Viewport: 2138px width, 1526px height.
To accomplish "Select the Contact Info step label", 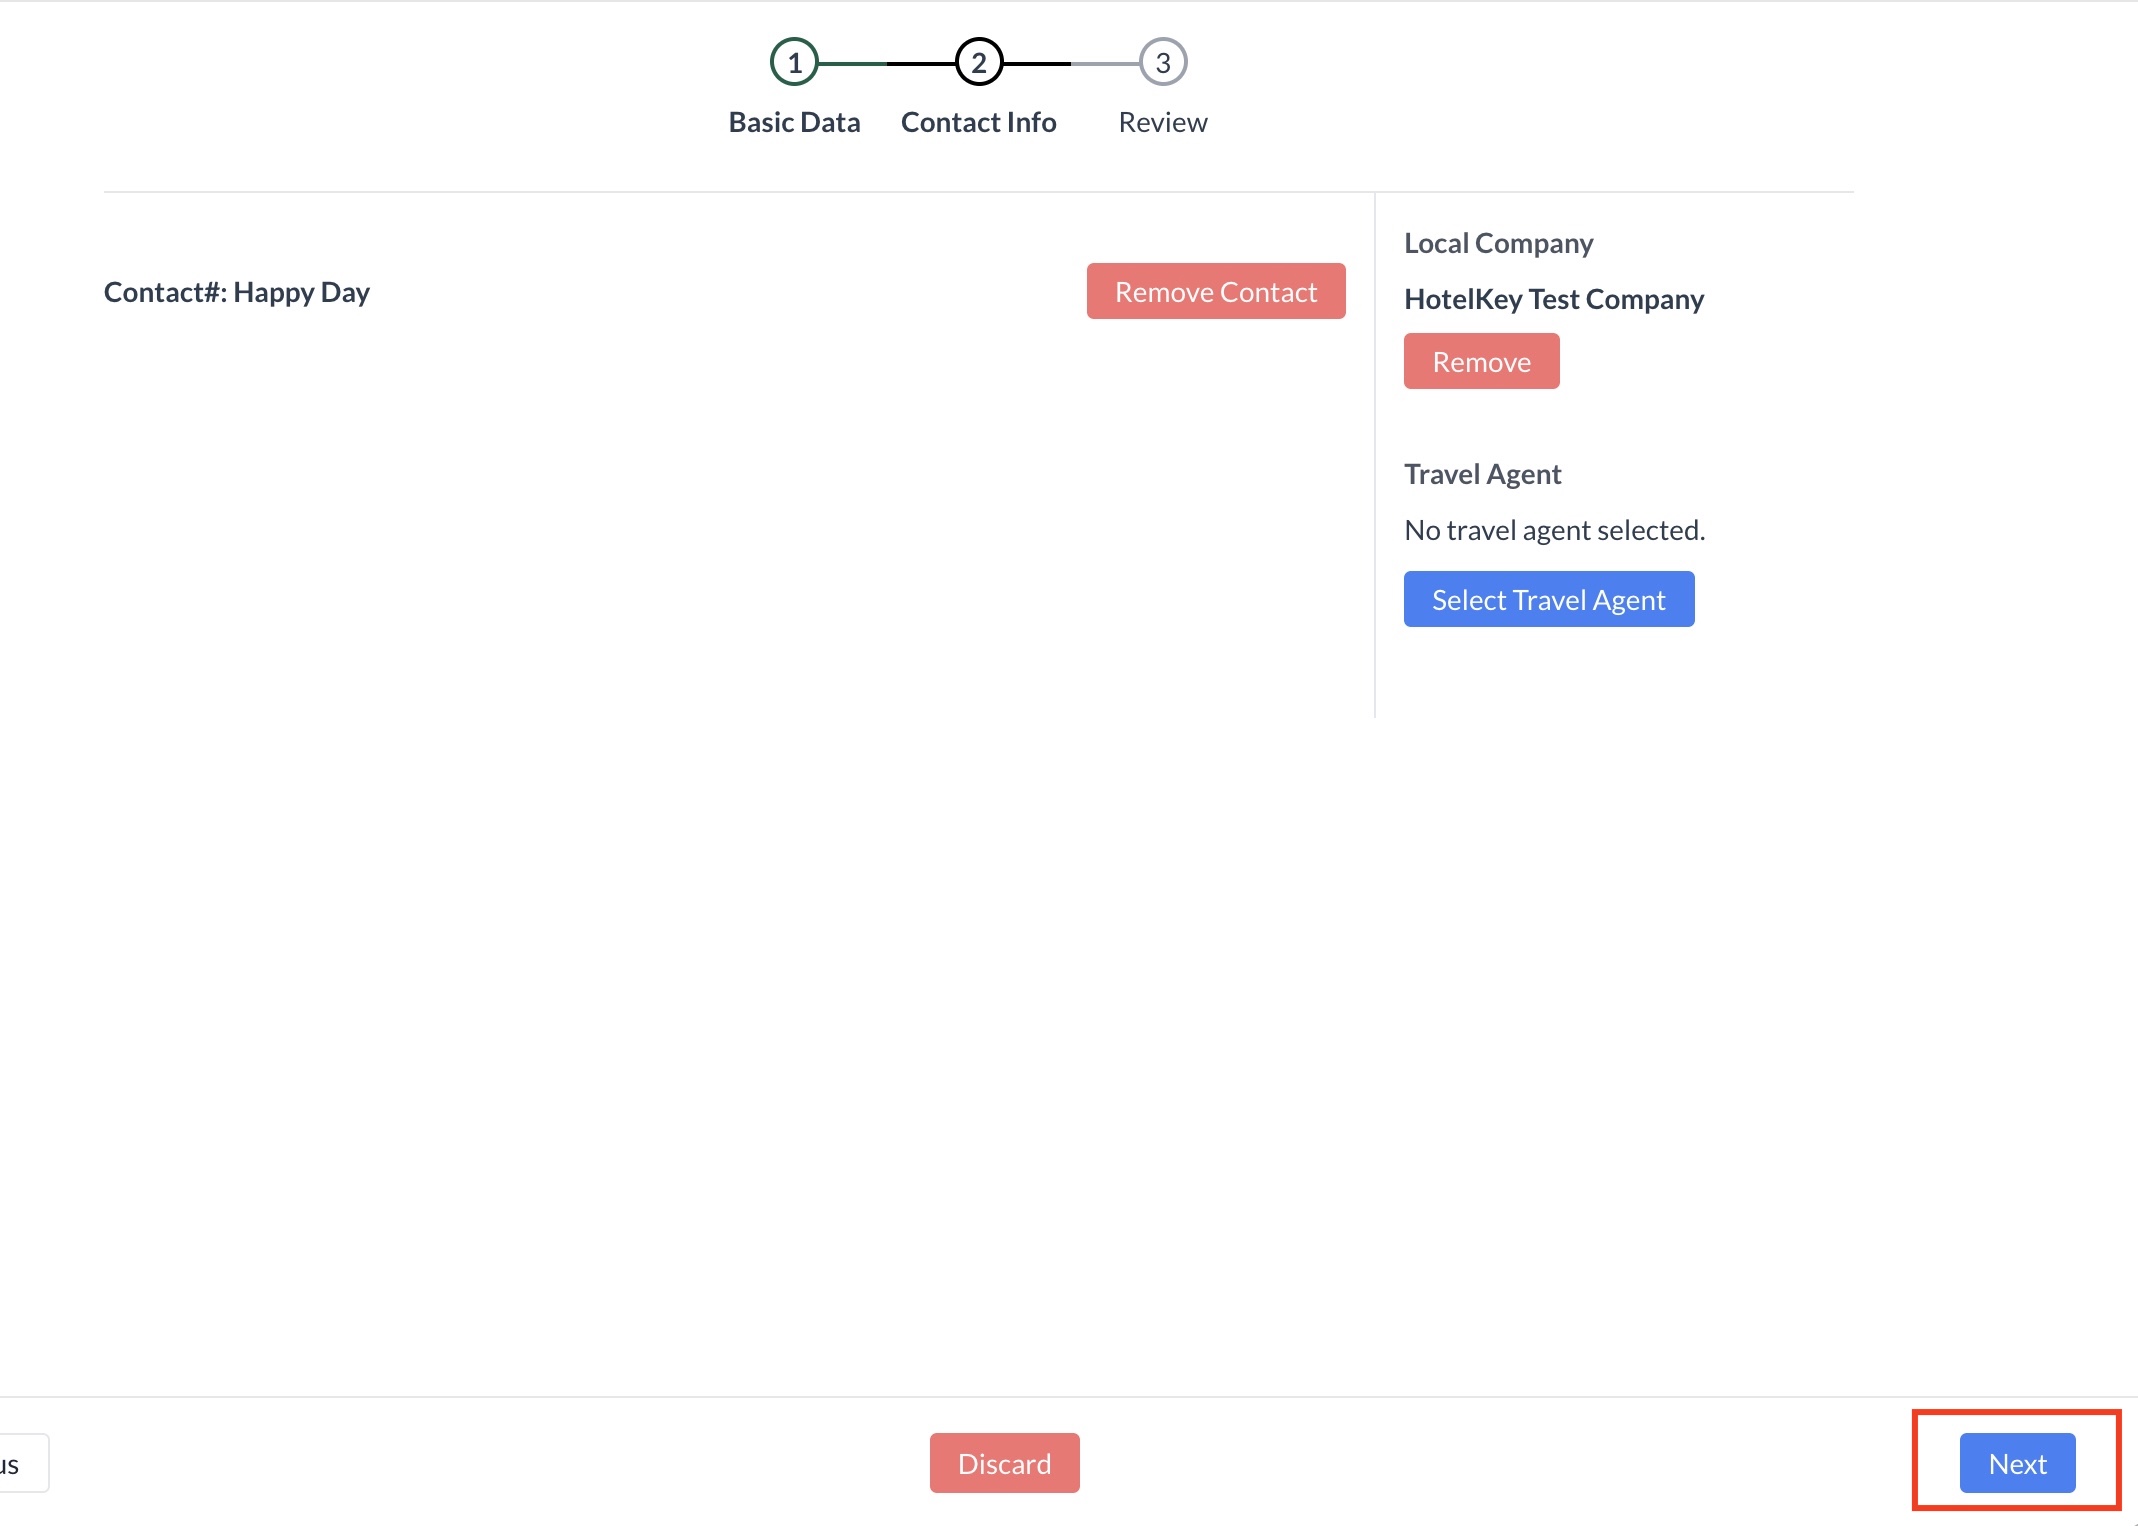I will click(978, 122).
